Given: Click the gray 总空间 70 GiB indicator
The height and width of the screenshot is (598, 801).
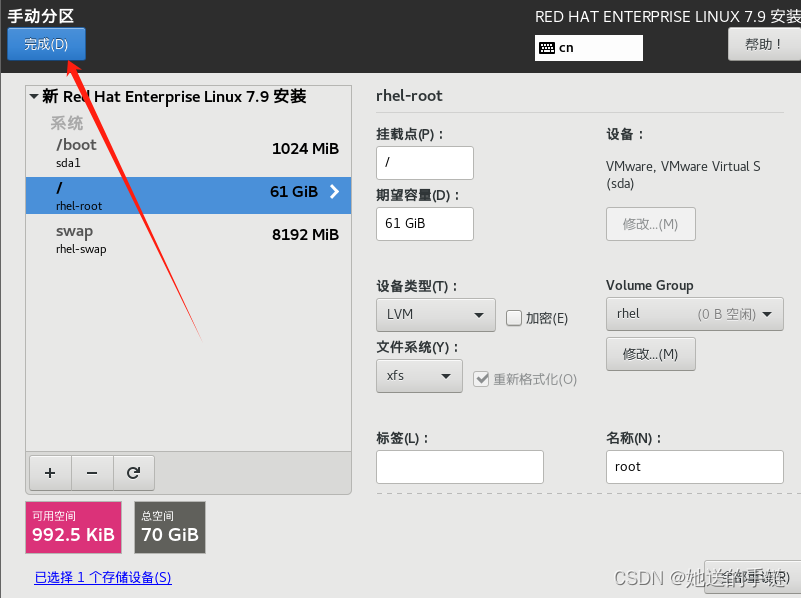Looking at the screenshot, I should (169, 527).
